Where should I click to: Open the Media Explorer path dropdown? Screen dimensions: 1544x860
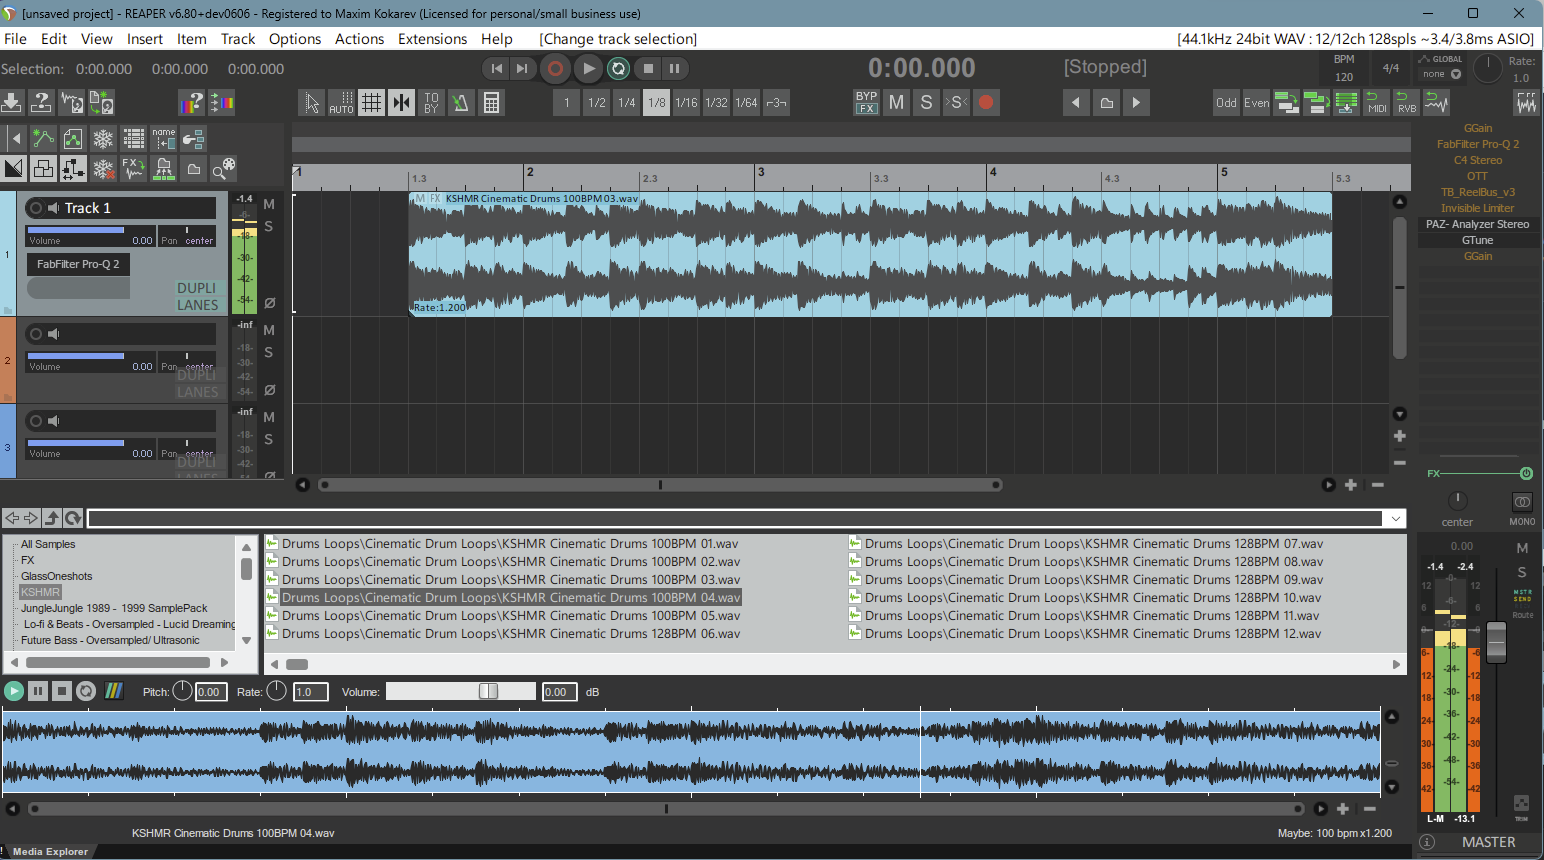pos(1395,518)
